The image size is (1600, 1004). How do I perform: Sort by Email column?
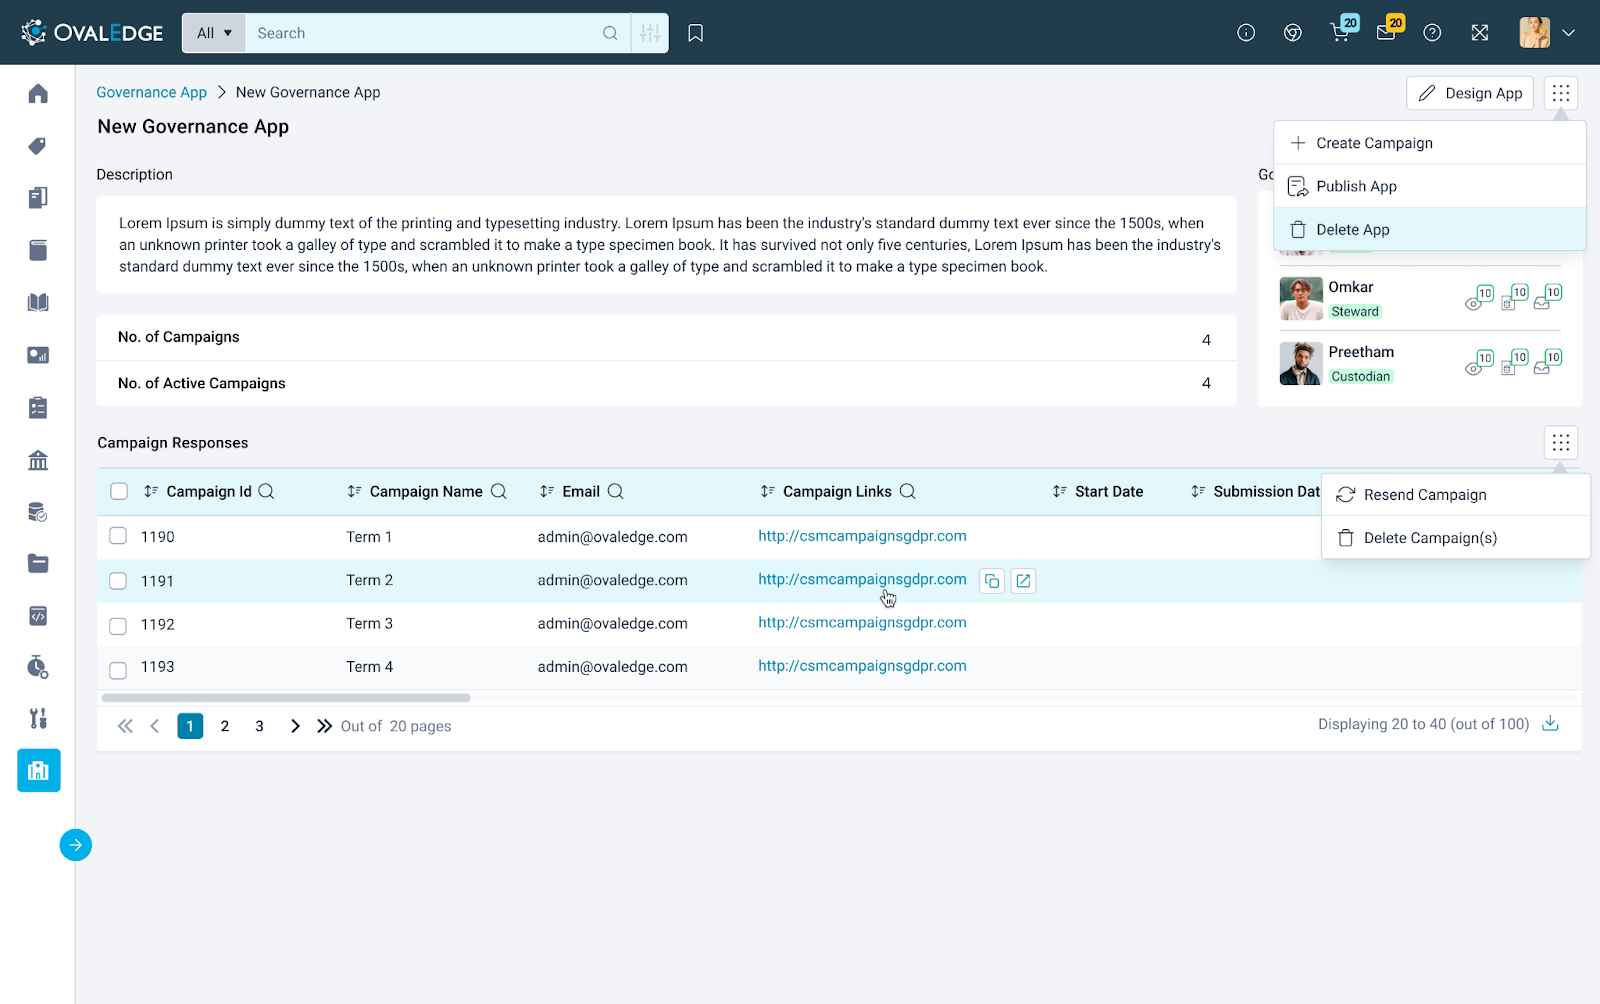(547, 491)
